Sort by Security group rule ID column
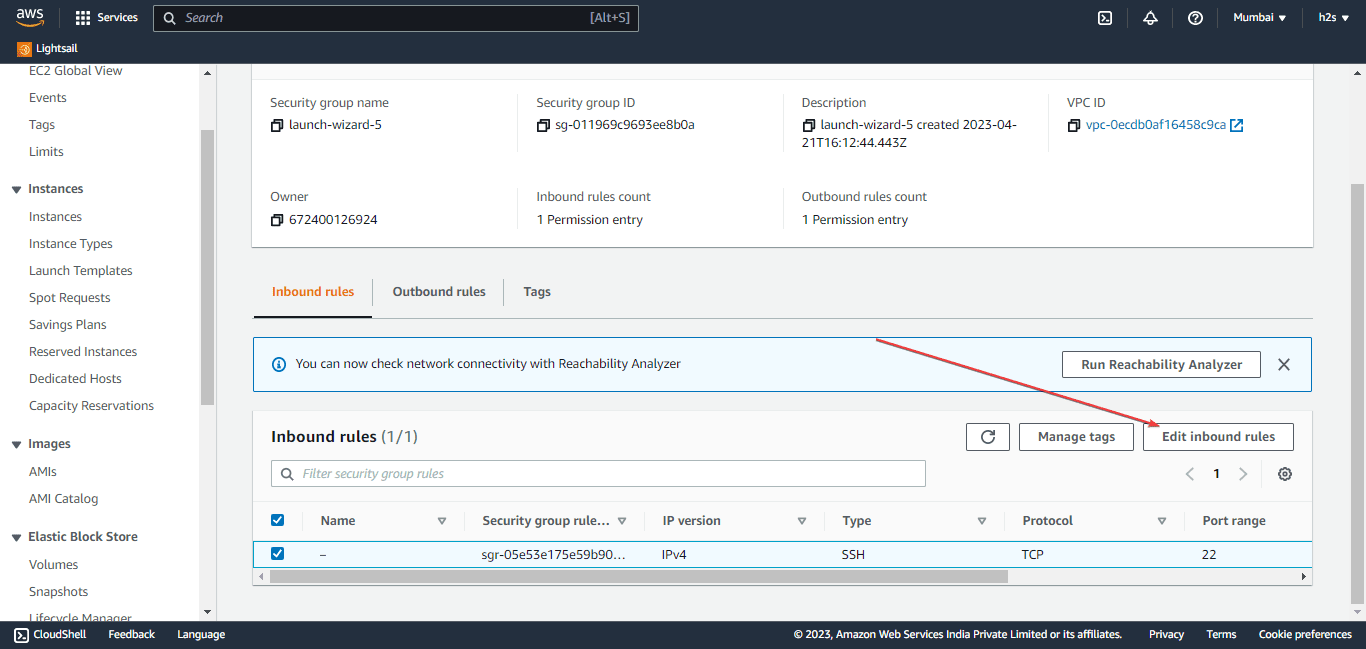Screen dimensions: 1366x649 [622, 521]
